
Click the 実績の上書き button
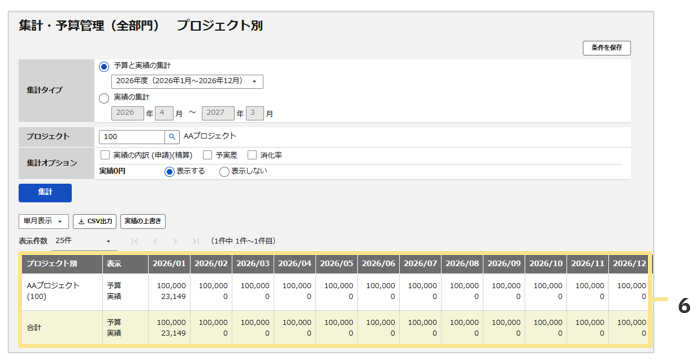[x=142, y=221]
